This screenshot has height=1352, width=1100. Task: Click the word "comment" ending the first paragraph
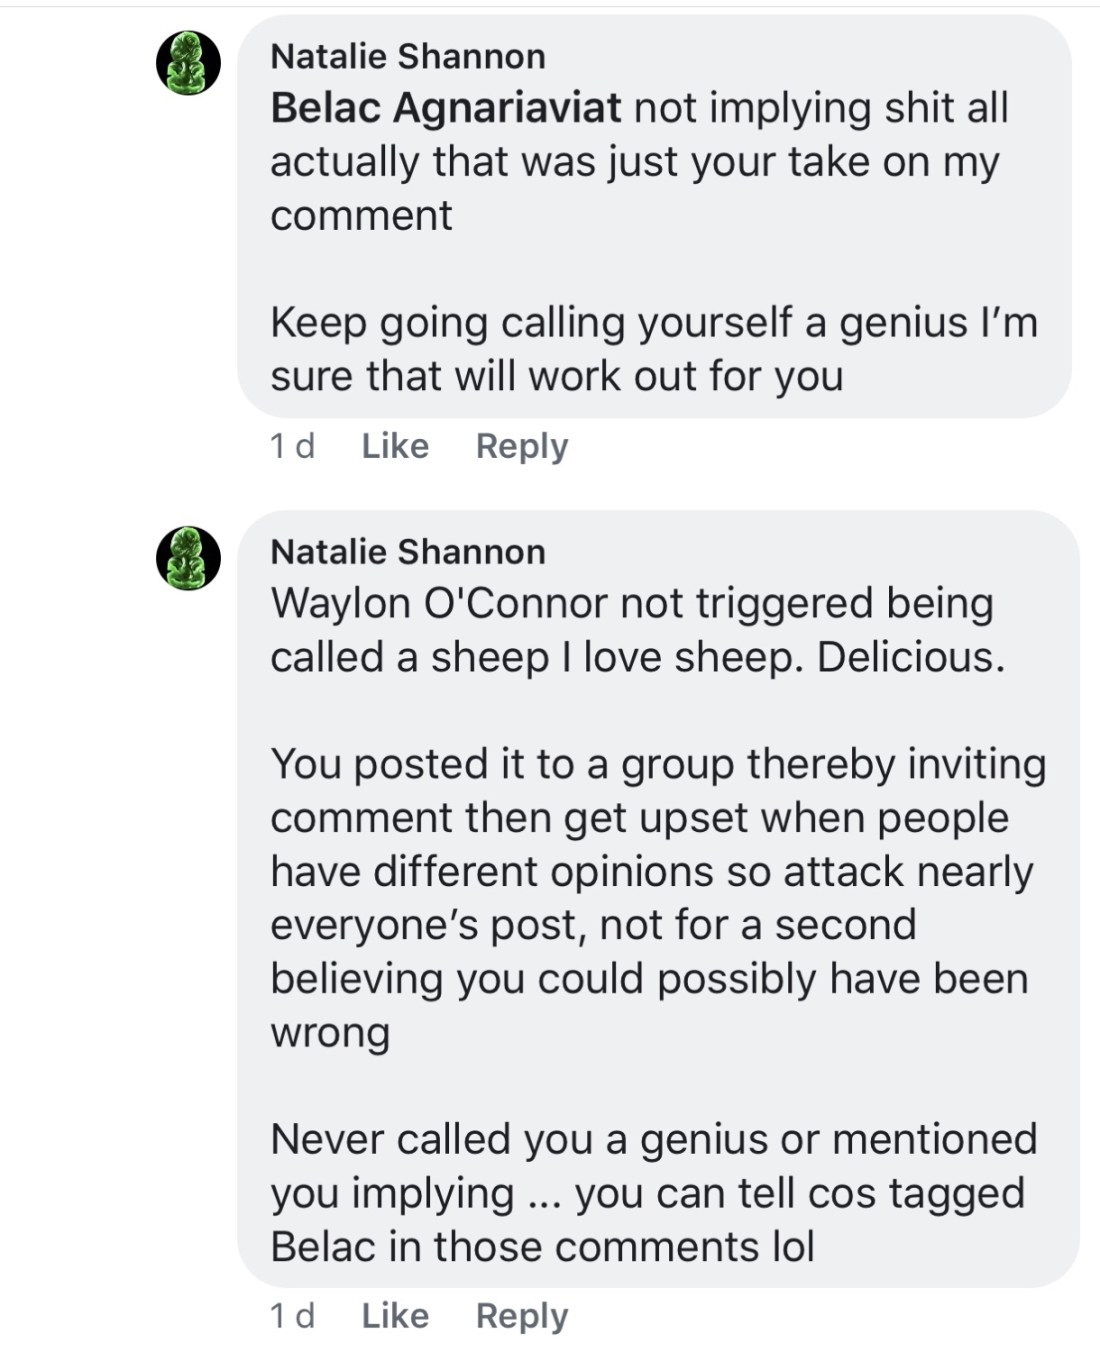pyautogui.click(x=361, y=216)
